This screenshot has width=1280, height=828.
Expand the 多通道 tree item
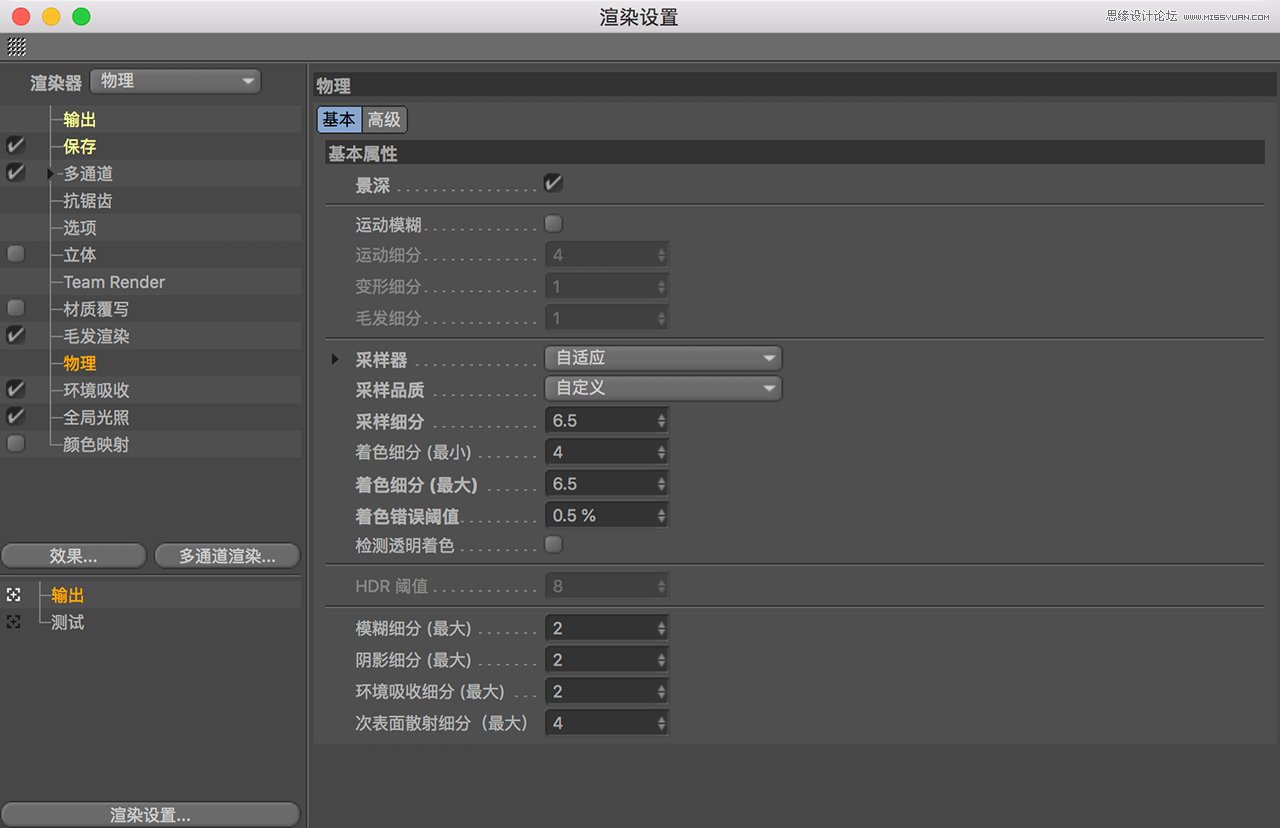(x=49, y=173)
